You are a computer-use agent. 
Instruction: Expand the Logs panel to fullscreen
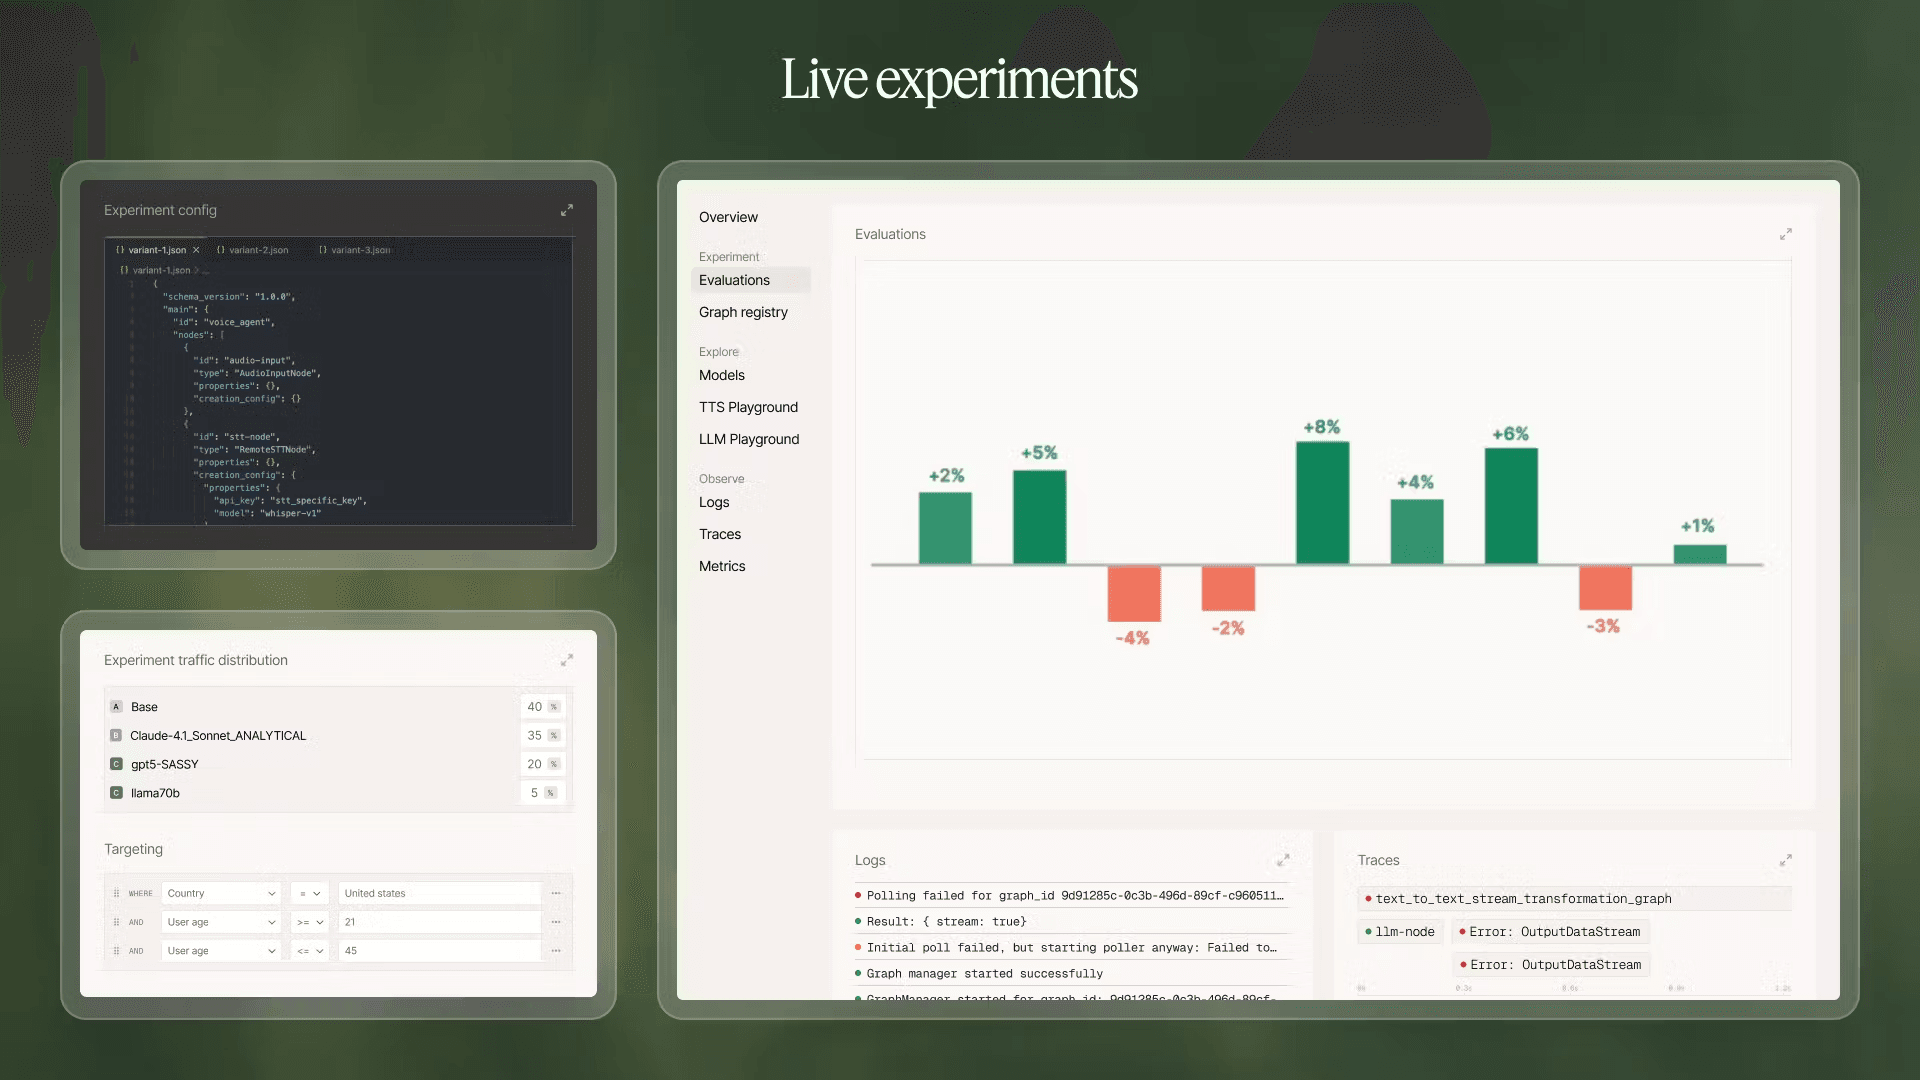tap(1285, 860)
